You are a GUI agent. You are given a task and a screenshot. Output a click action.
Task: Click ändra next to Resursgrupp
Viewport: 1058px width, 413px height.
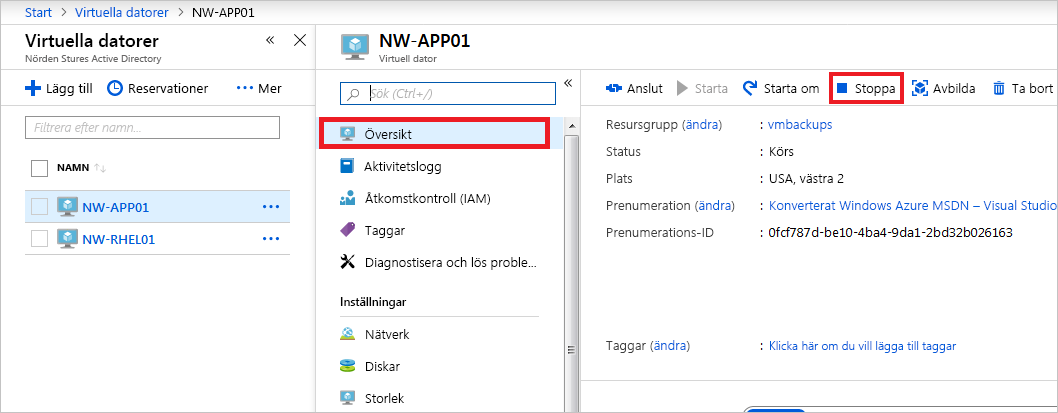702,124
